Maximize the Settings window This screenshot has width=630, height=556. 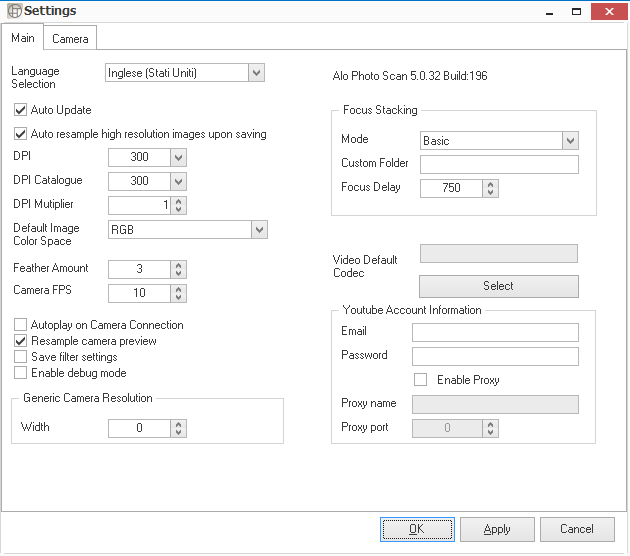point(576,12)
